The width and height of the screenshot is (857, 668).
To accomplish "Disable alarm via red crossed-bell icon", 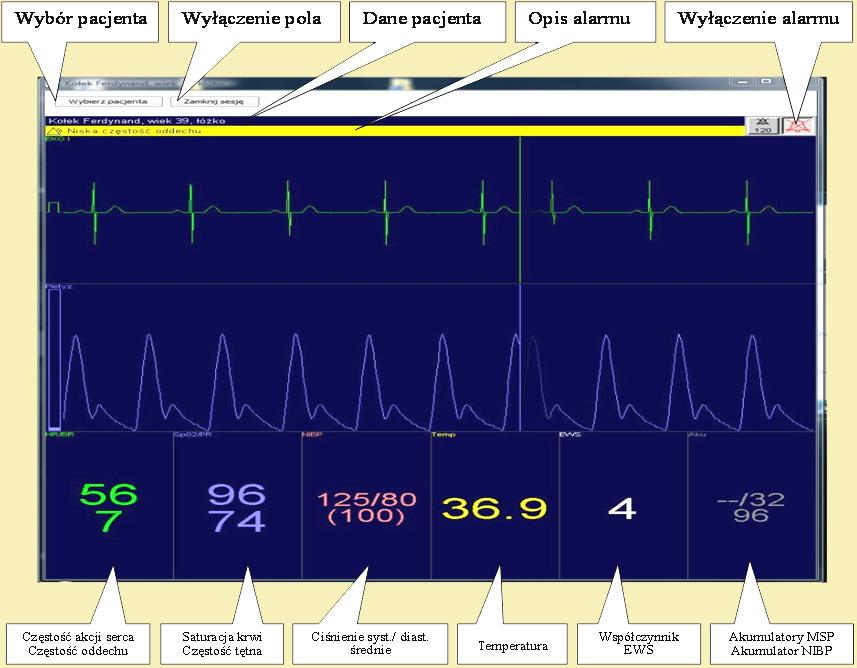I will (798, 125).
